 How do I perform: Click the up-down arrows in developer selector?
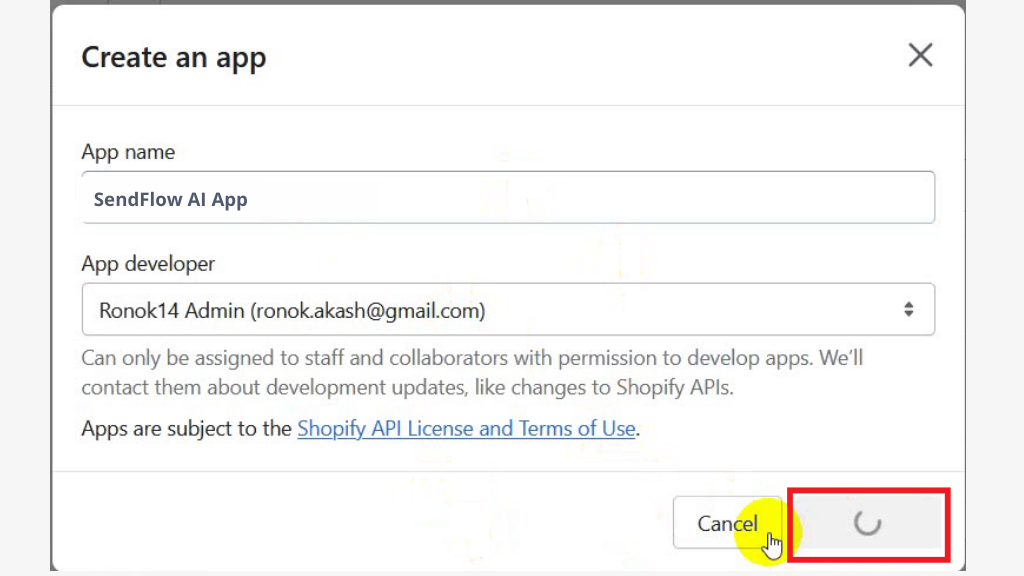[908, 310]
